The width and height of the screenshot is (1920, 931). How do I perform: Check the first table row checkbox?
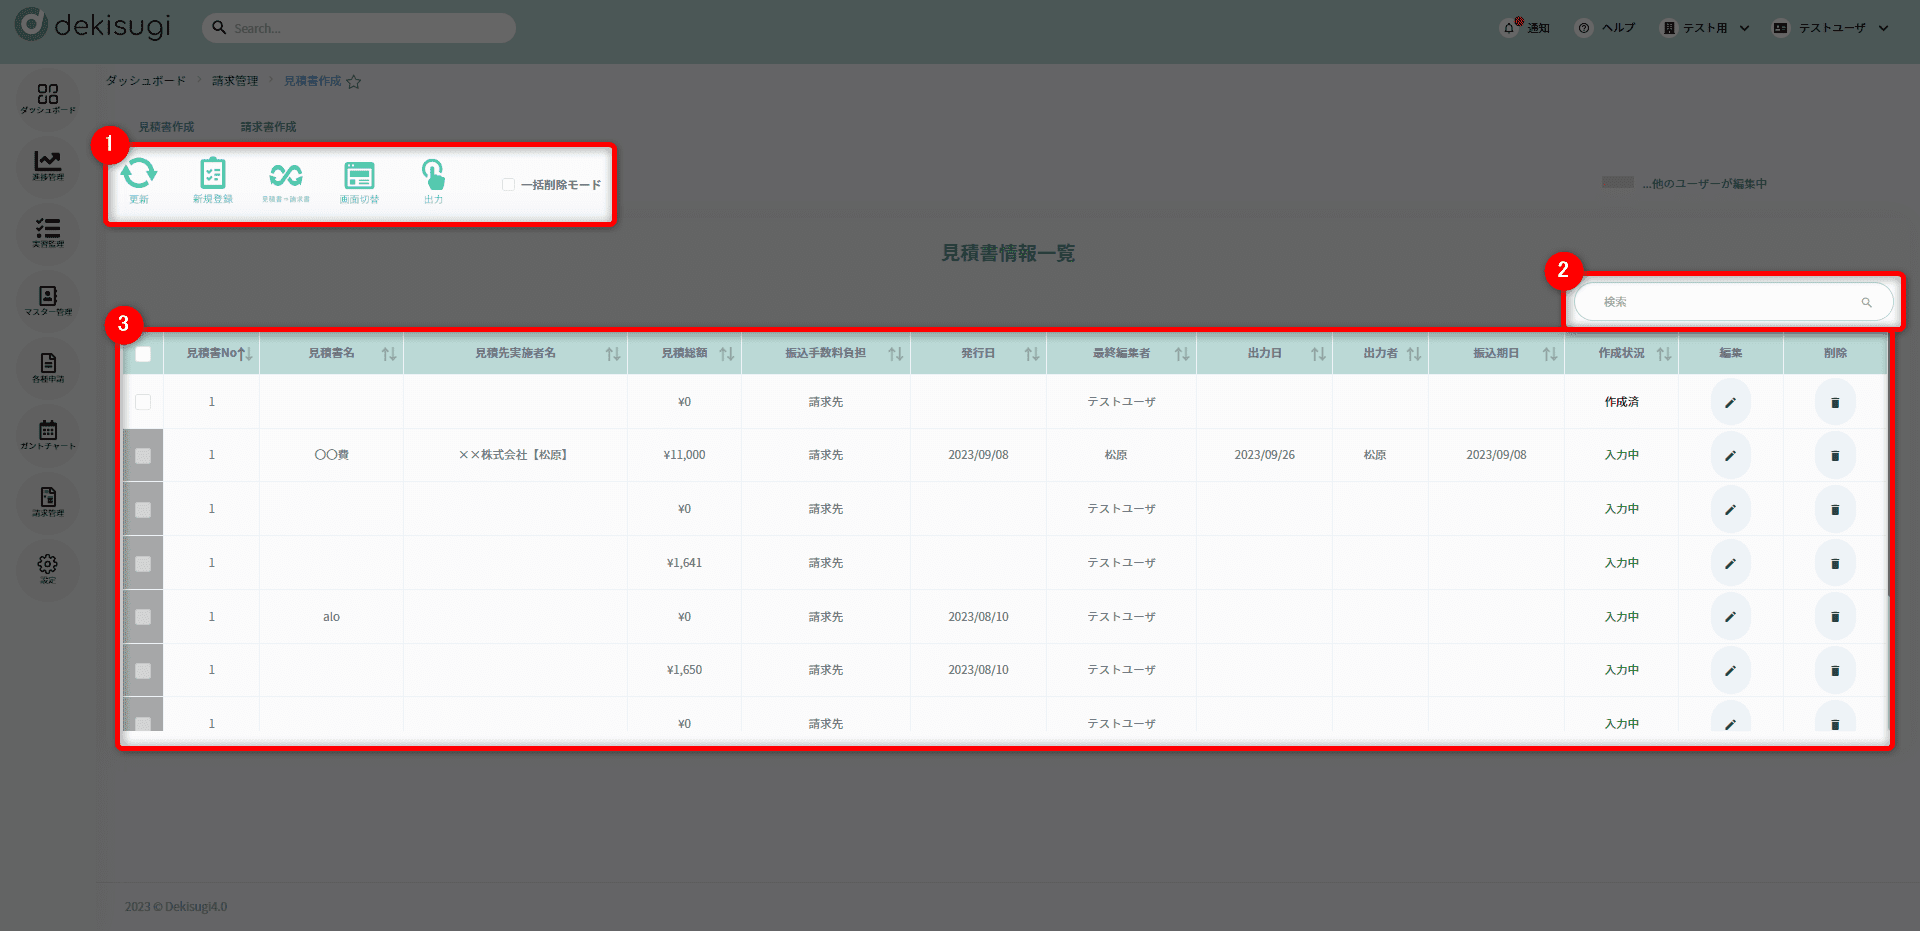pos(143,402)
